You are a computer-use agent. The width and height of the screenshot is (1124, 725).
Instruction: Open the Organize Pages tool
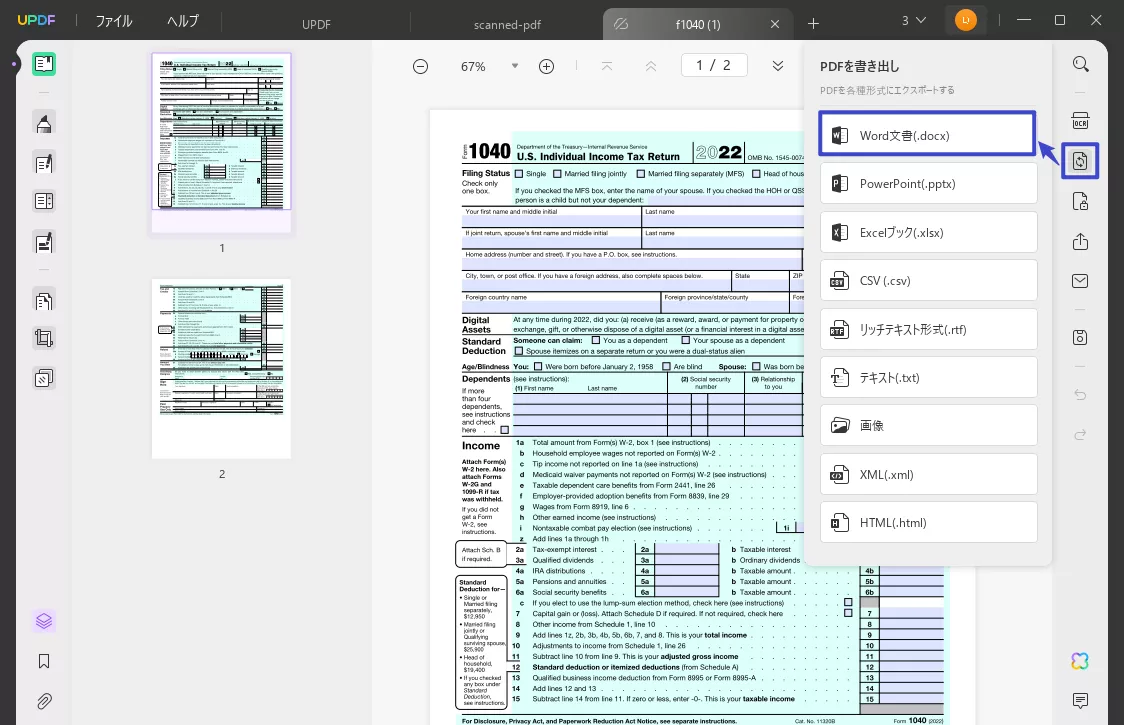[x=44, y=201]
